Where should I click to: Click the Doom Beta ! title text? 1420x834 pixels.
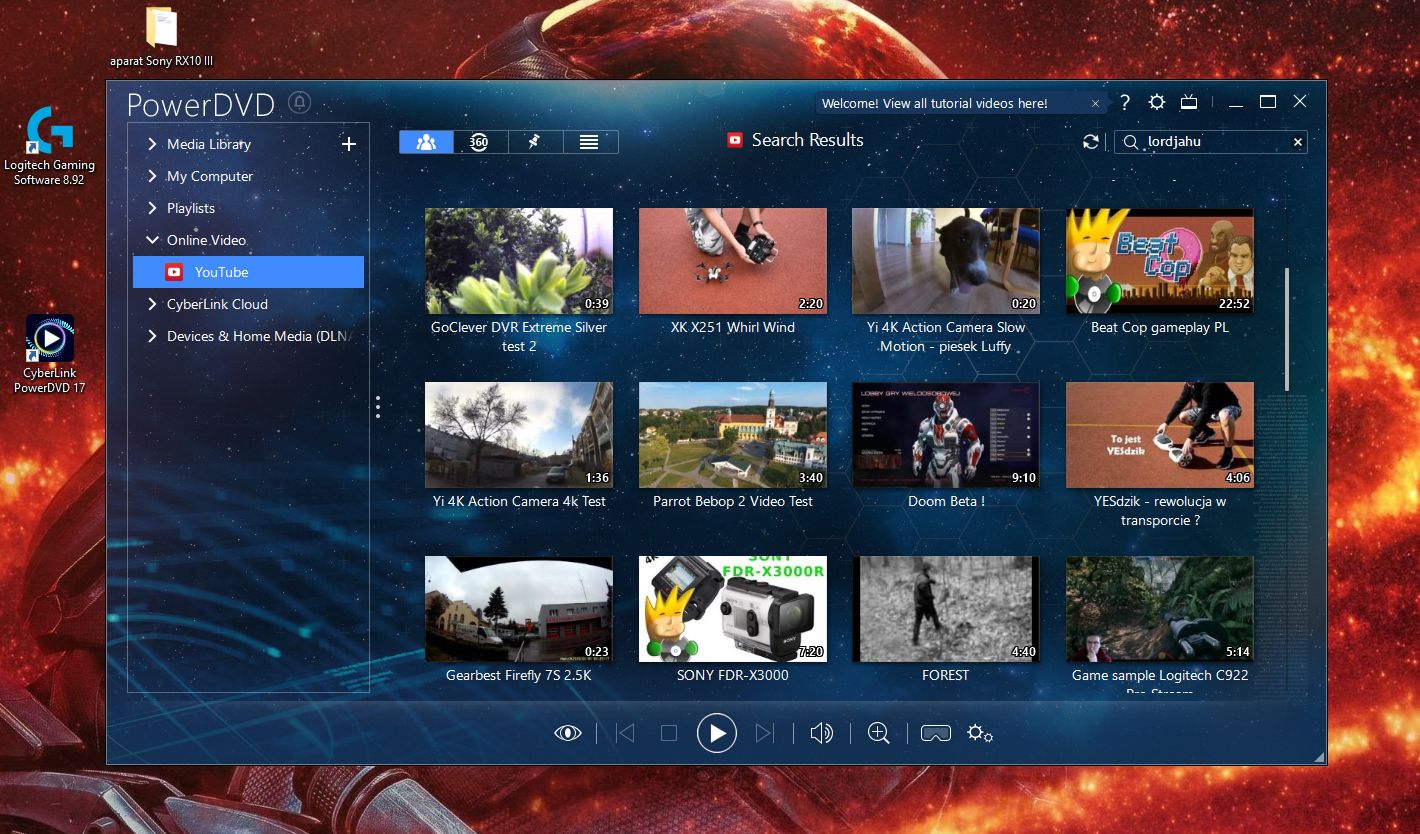pyautogui.click(x=946, y=501)
